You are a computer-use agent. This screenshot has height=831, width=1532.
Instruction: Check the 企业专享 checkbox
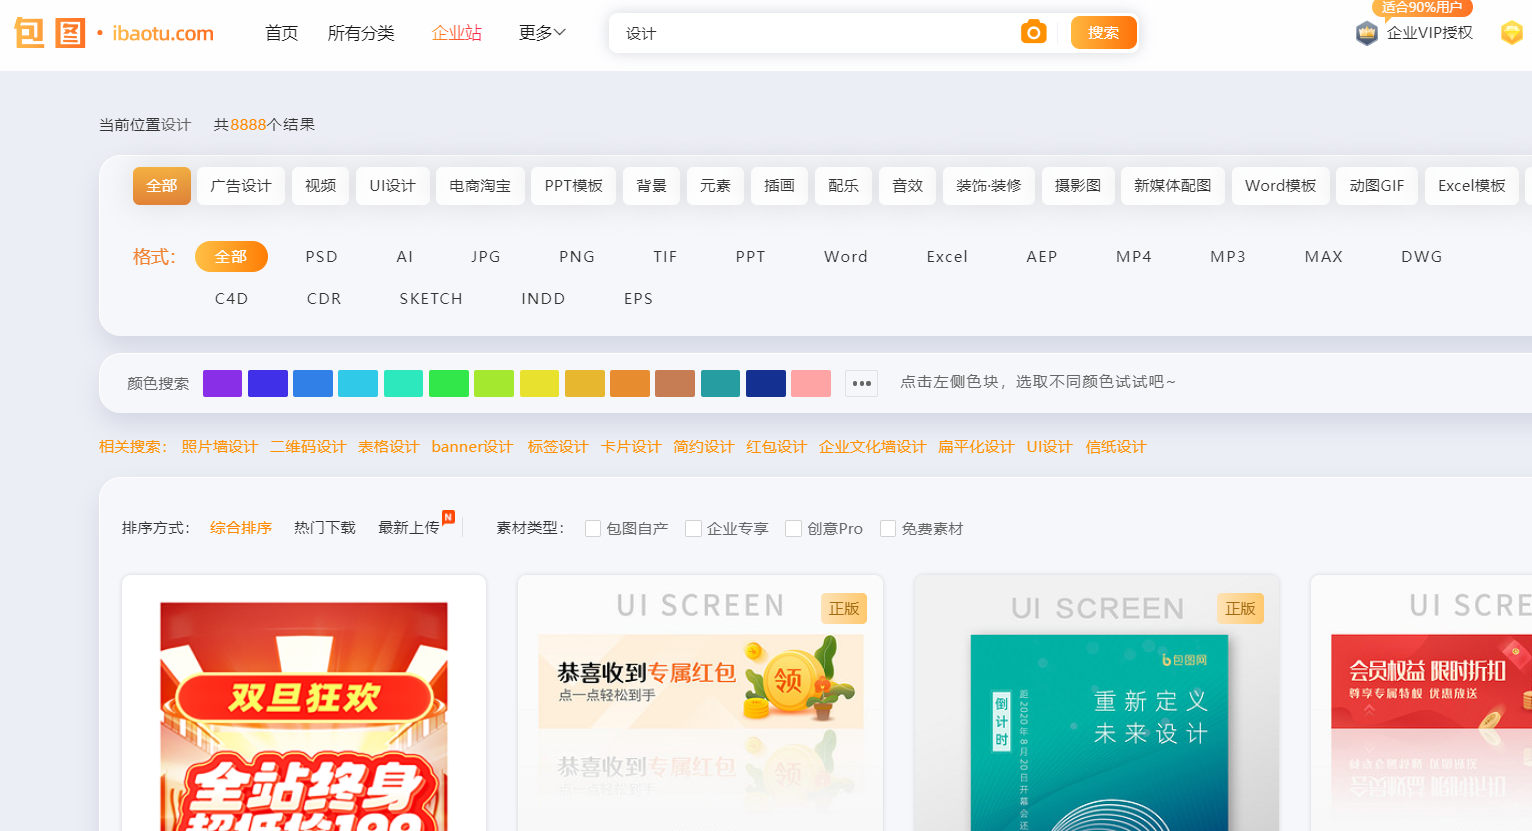tap(693, 529)
